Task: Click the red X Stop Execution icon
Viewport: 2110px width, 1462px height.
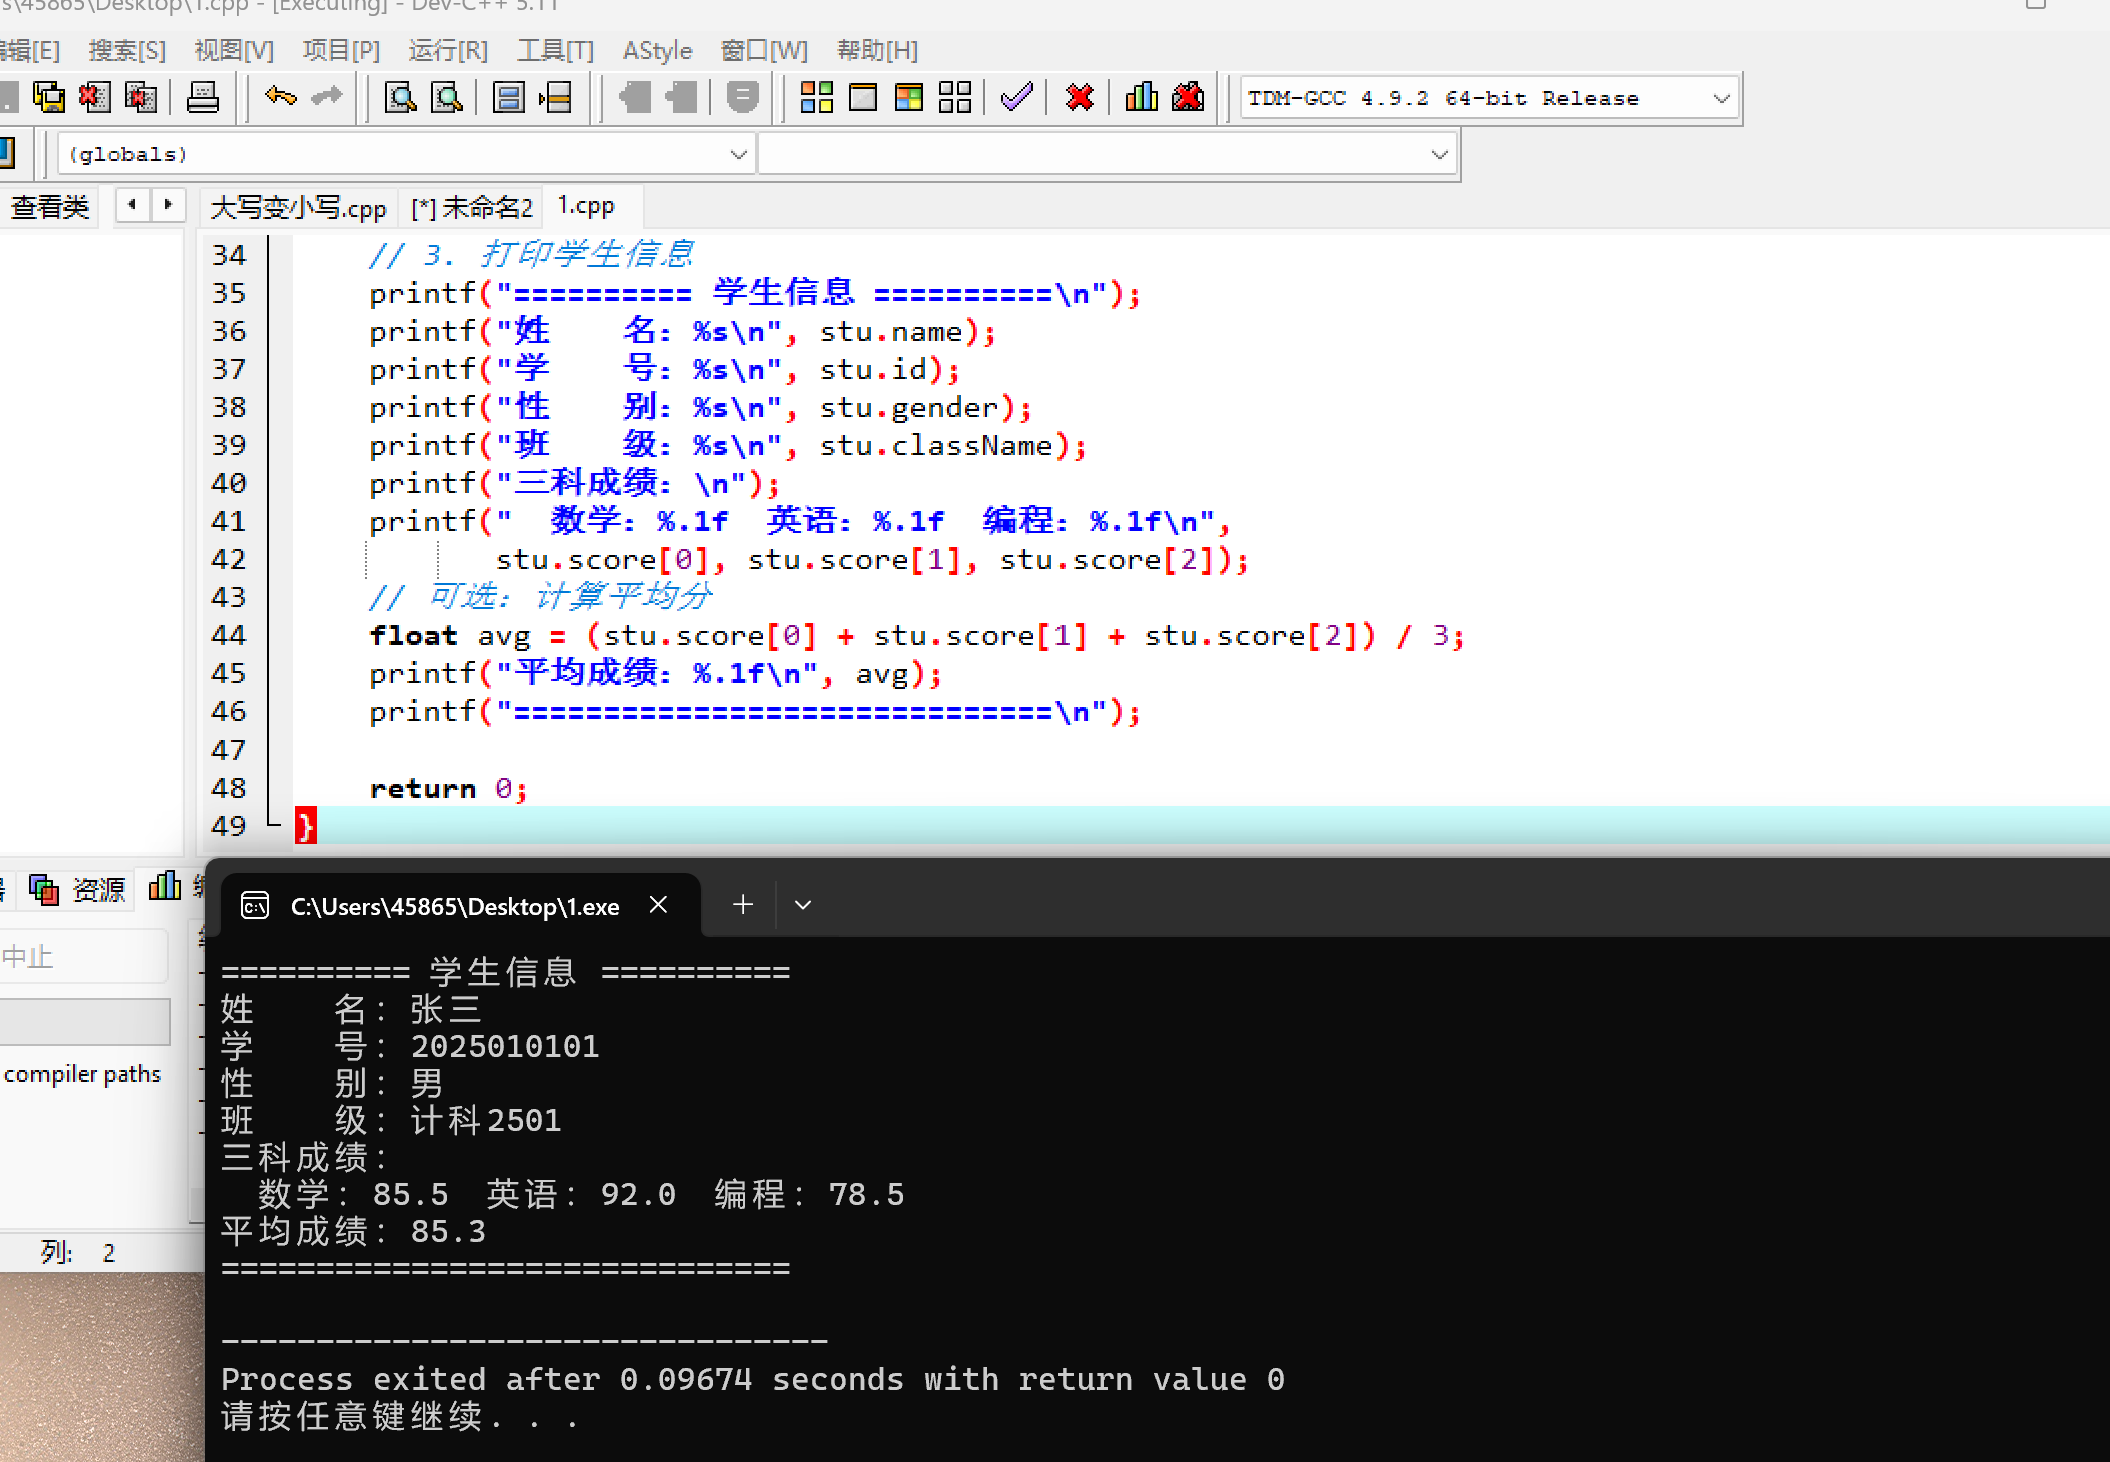Action: click(1079, 97)
